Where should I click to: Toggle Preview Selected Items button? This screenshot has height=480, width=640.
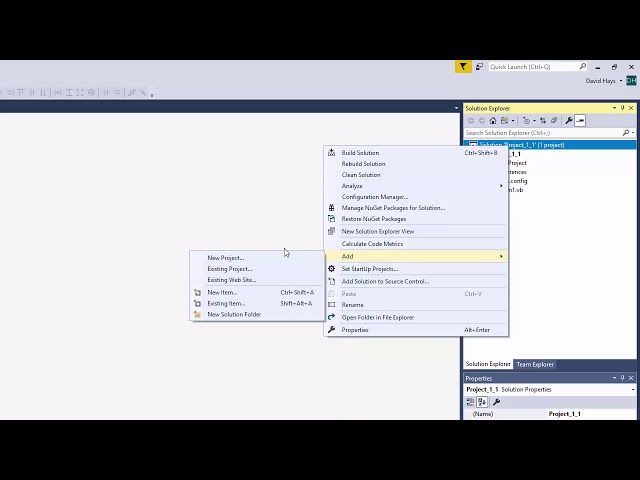[x=580, y=120]
